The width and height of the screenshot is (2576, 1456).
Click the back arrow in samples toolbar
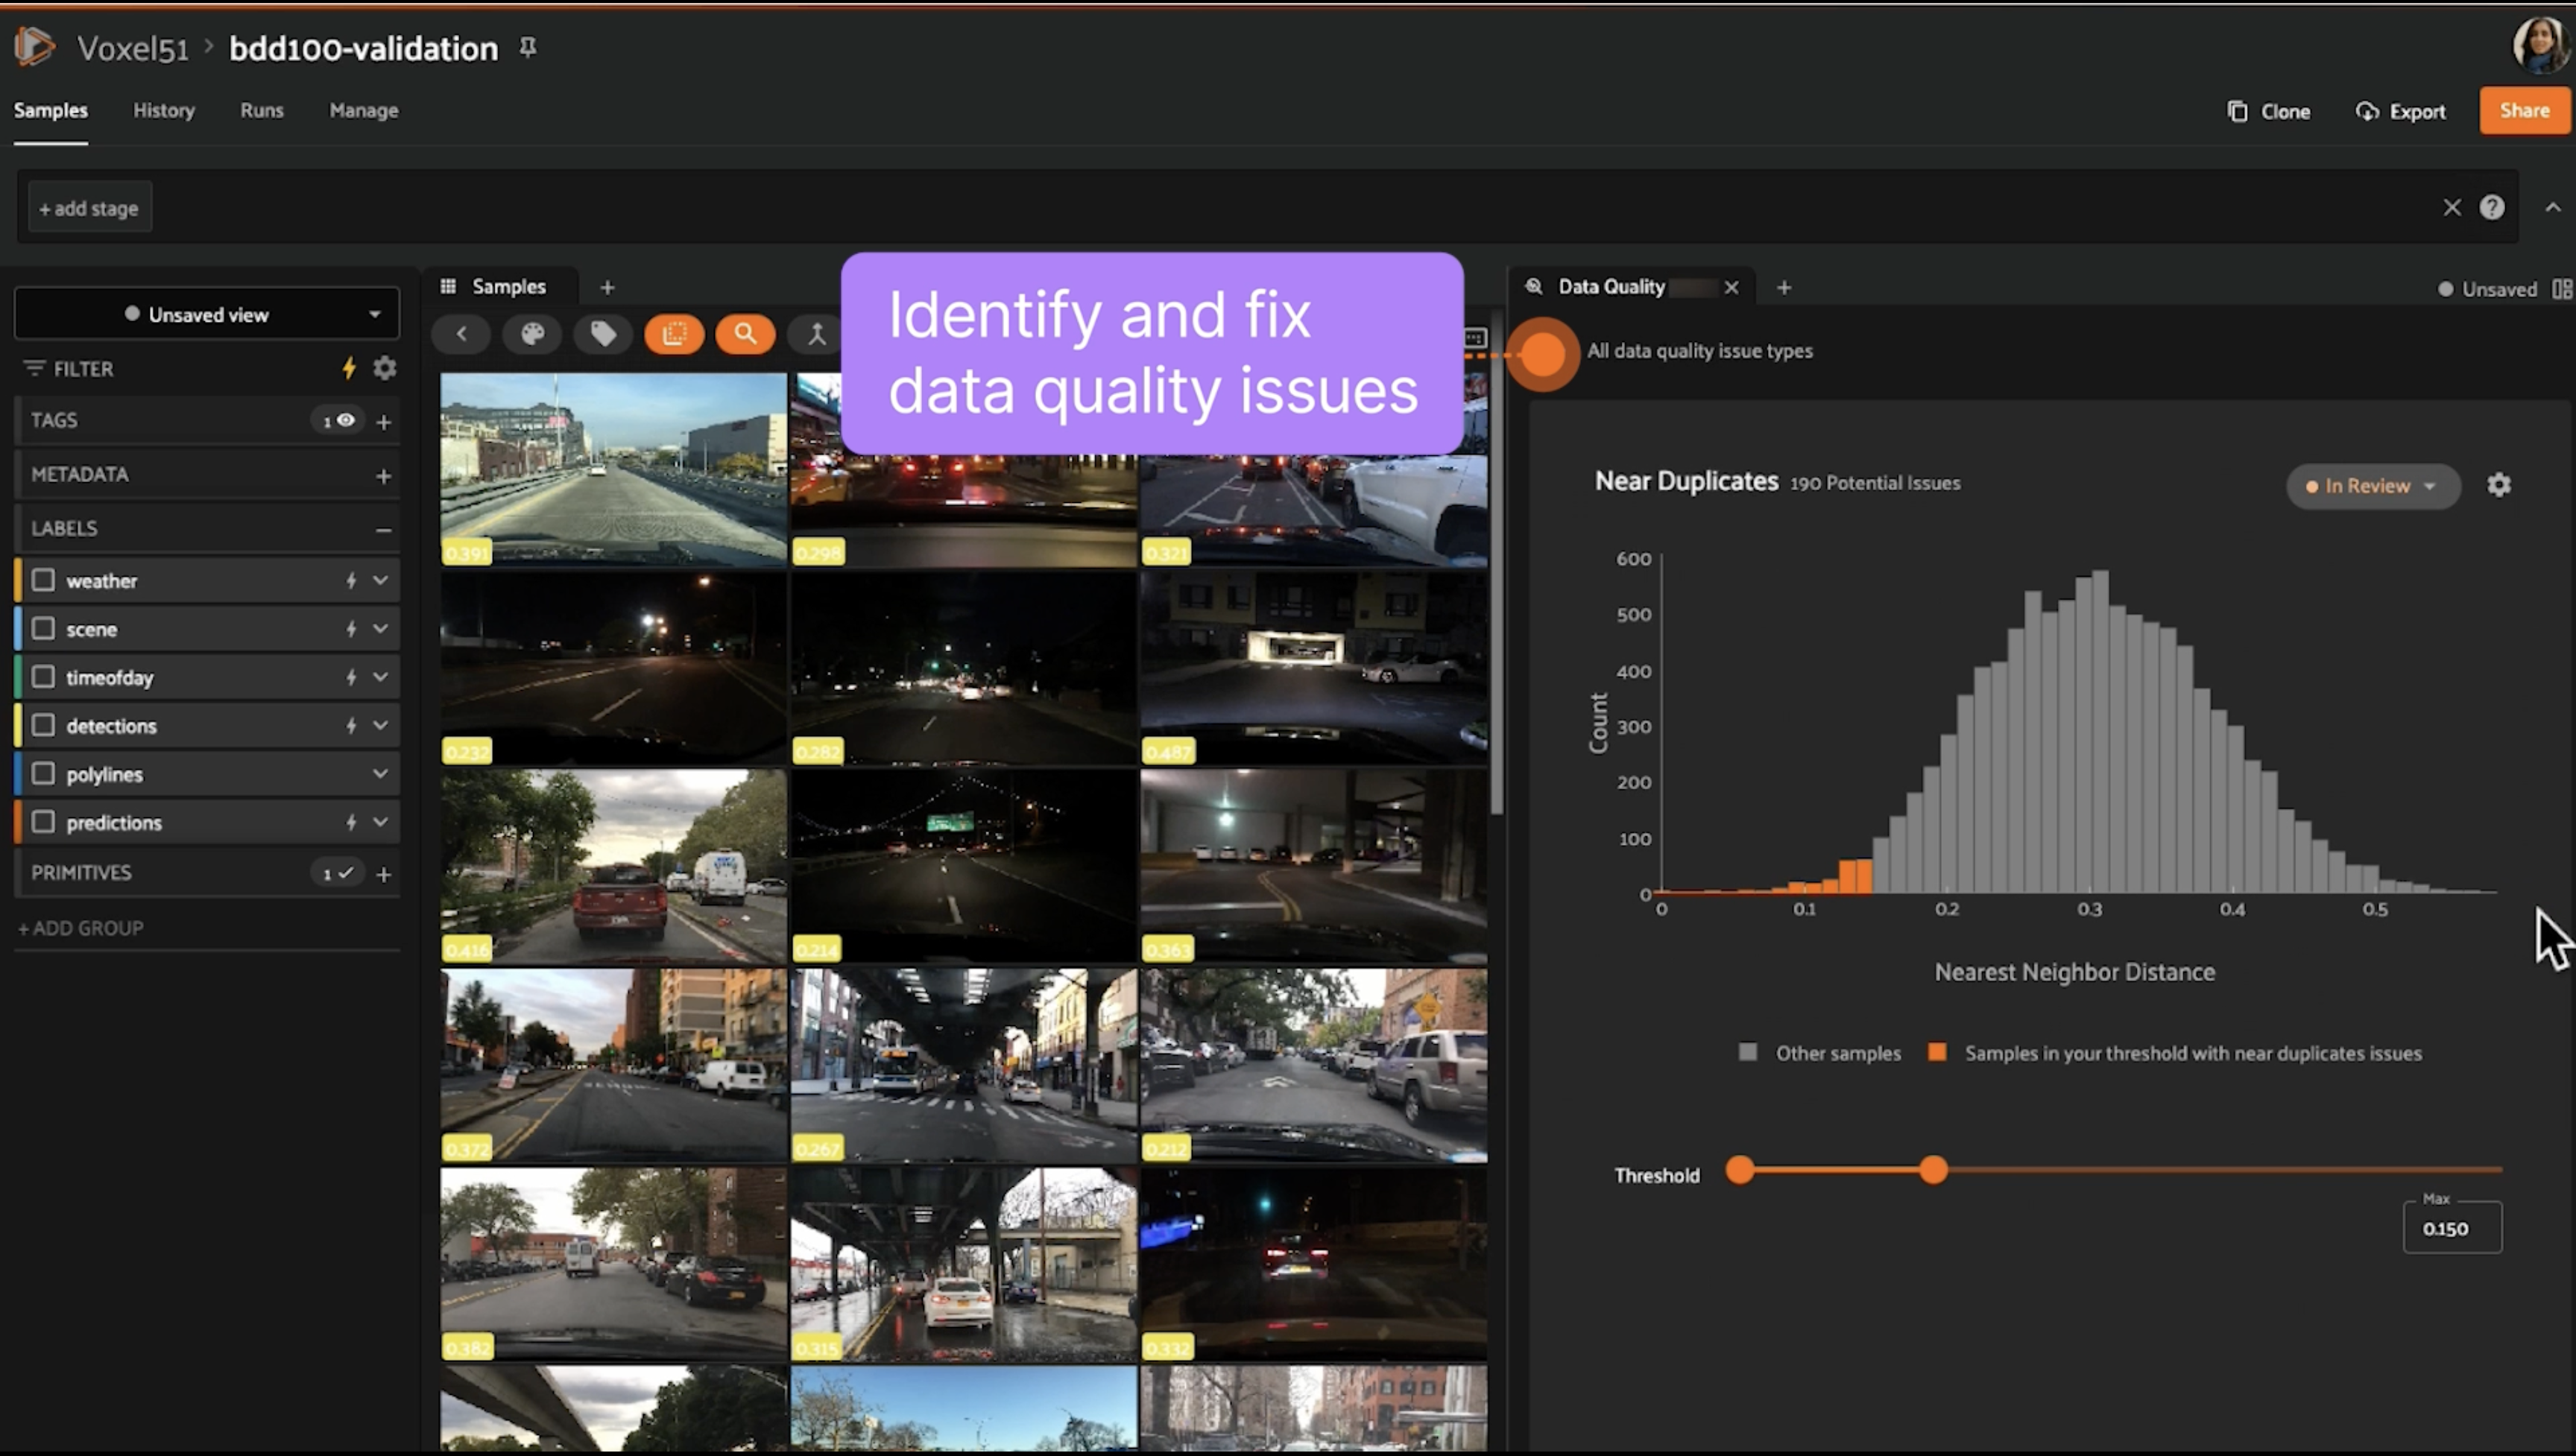pyautogui.click(x=461, y=334)
